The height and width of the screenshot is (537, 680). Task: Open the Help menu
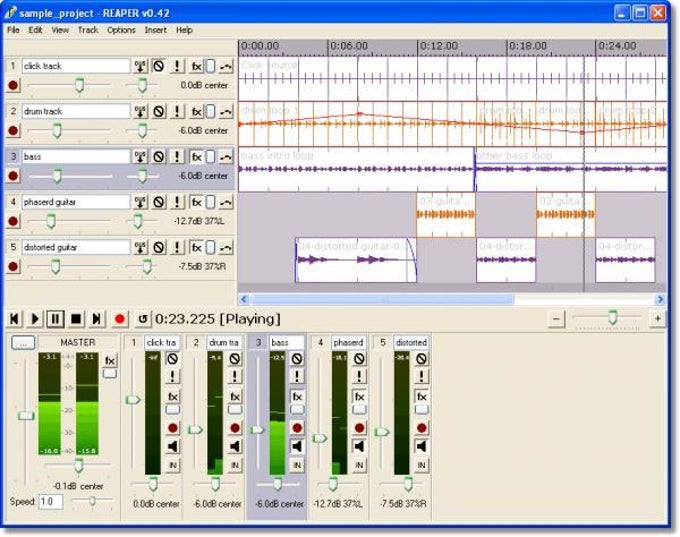click(184, 30)
